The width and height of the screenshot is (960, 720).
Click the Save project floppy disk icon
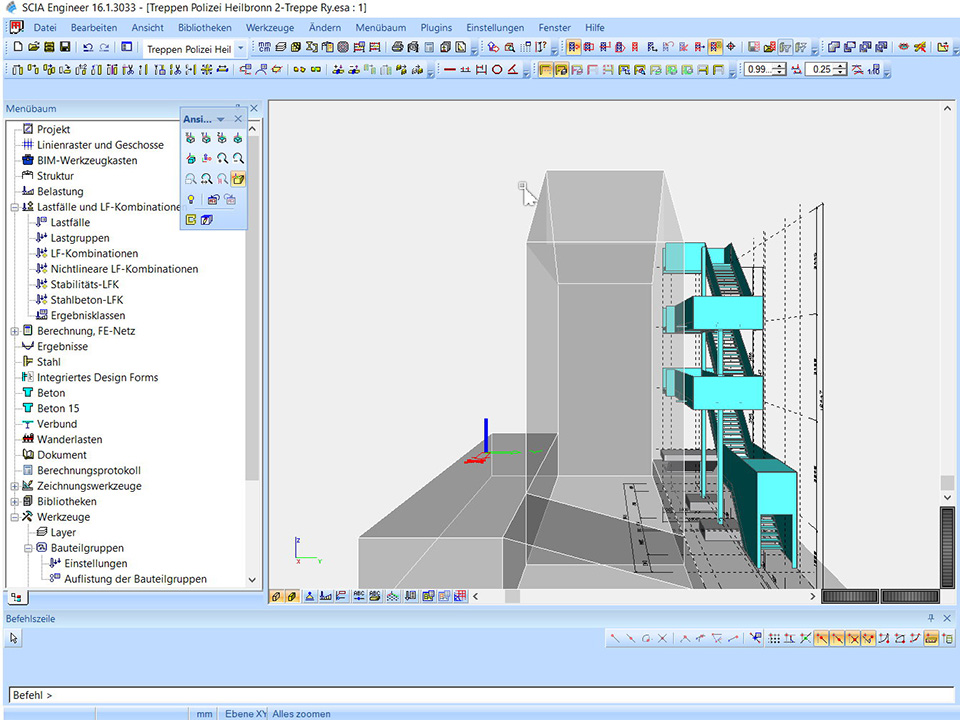pyautogui.click(x=65, y=47)
